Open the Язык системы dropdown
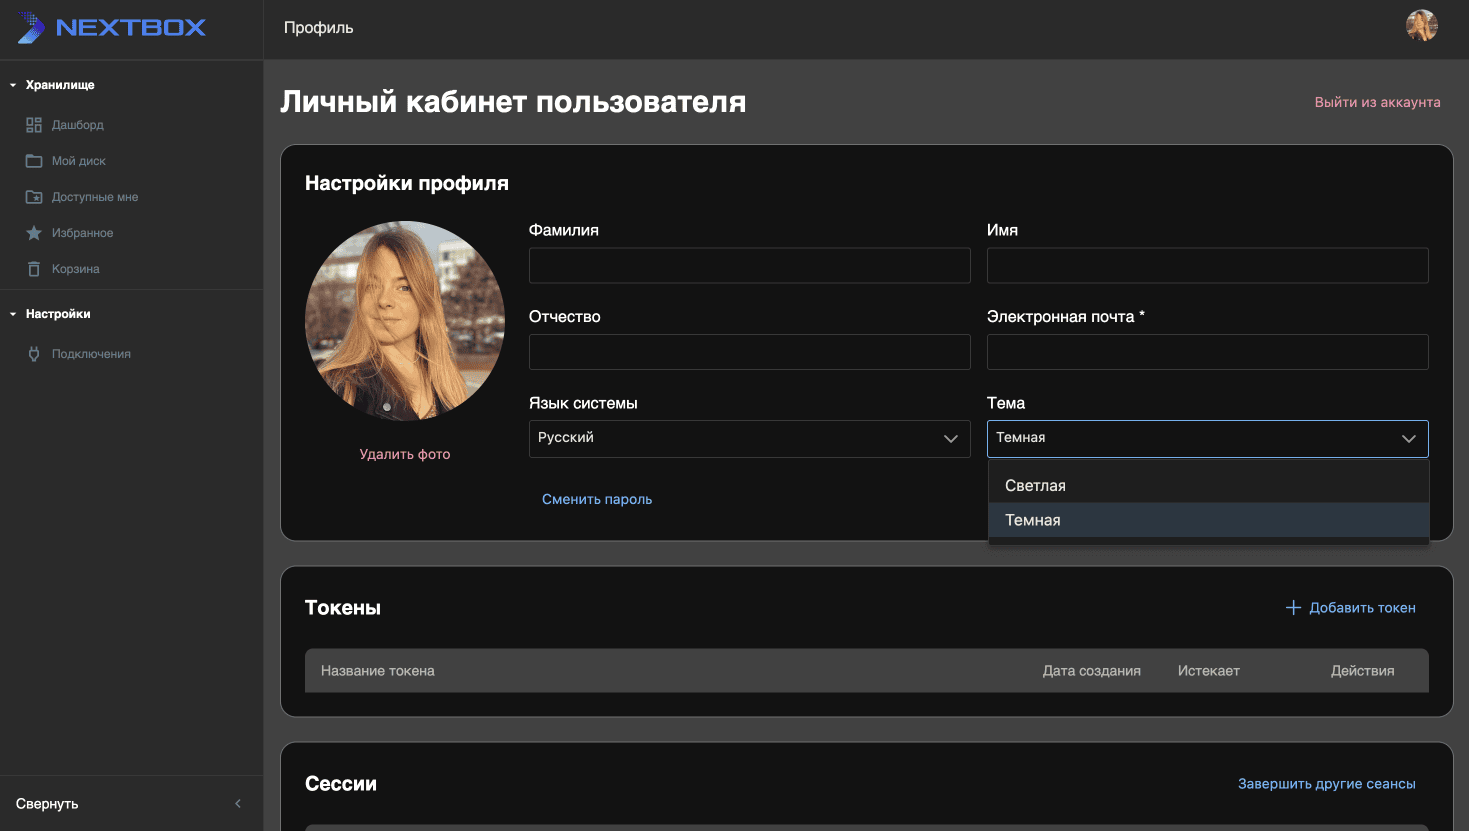The image size is (1469, 831). [749, 439]
